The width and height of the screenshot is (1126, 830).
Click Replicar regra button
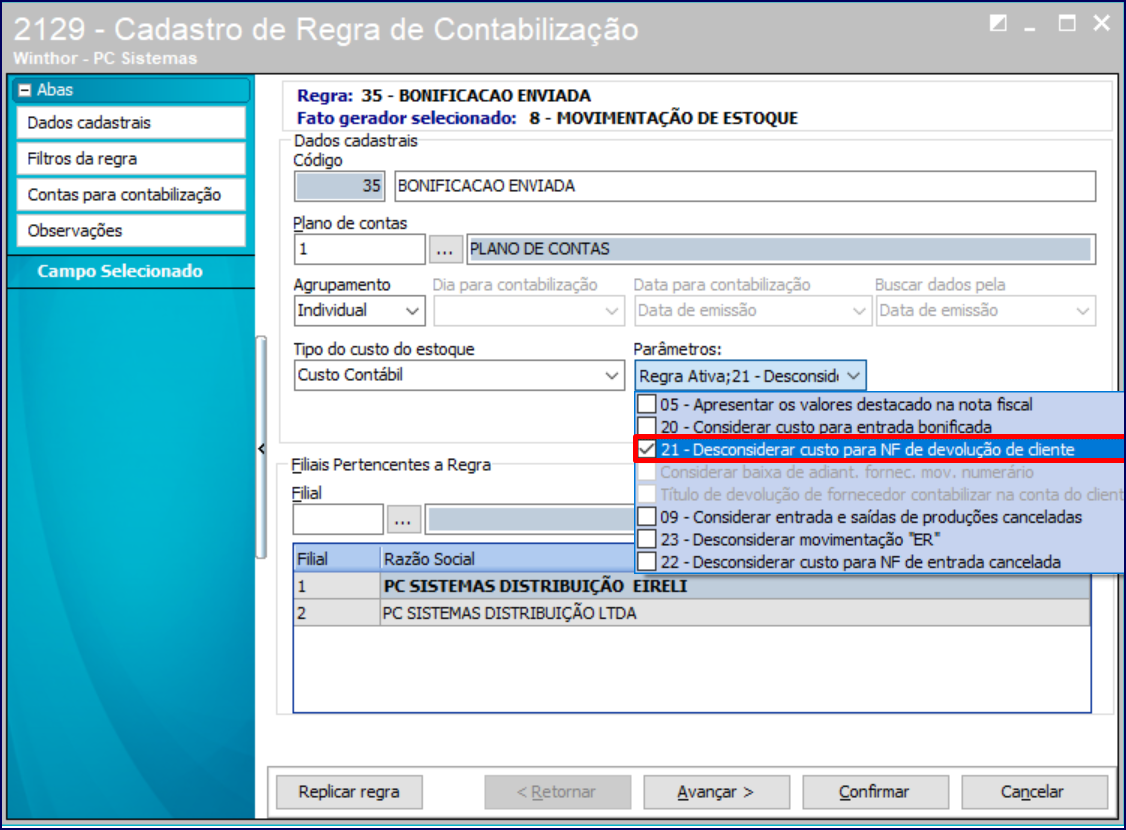click(349, 792)
